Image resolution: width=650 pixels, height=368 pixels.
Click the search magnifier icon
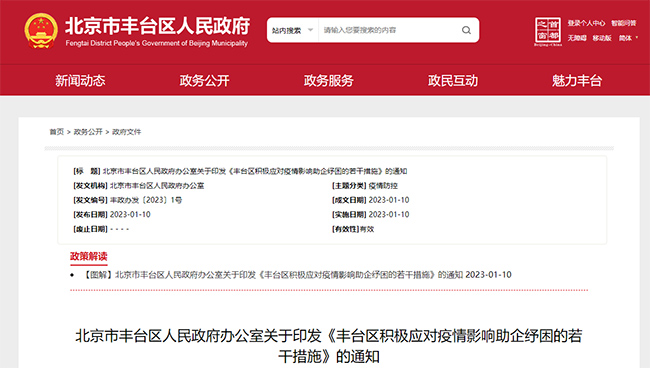click(466, 30)
